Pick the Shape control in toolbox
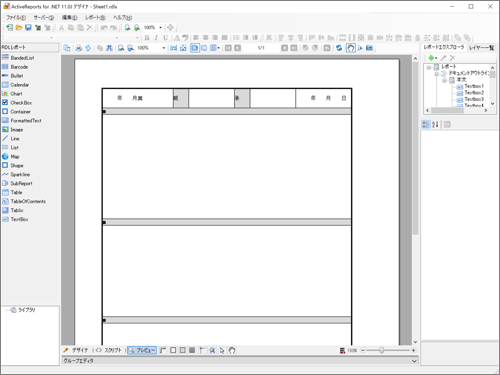This screenshot has width=500, height=375. click(13, 166)
